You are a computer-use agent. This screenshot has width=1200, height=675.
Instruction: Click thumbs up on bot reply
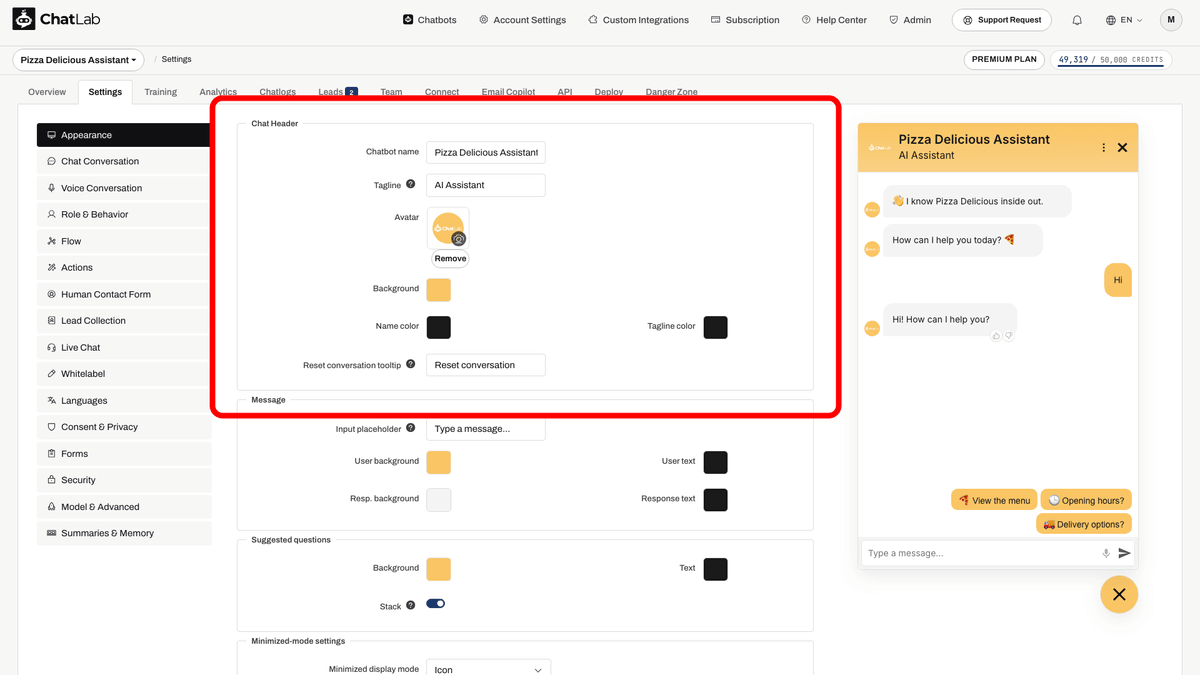coord(996,336)
